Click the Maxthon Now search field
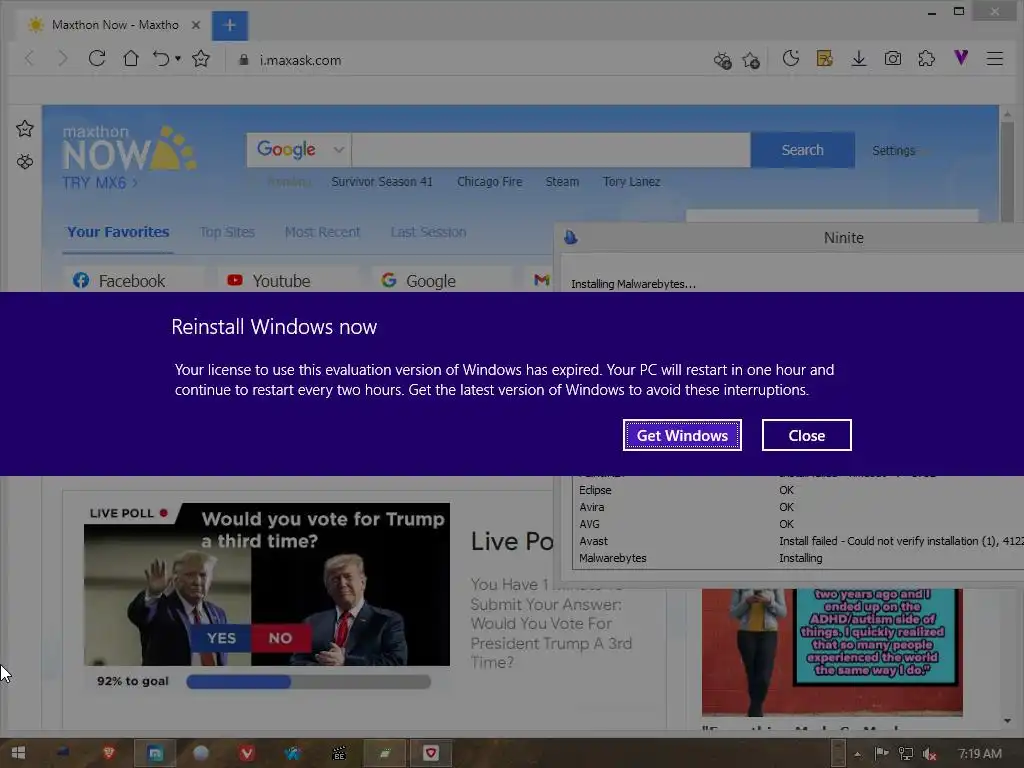This screenshot has height=768, width=1024. [x=551, y=150]
